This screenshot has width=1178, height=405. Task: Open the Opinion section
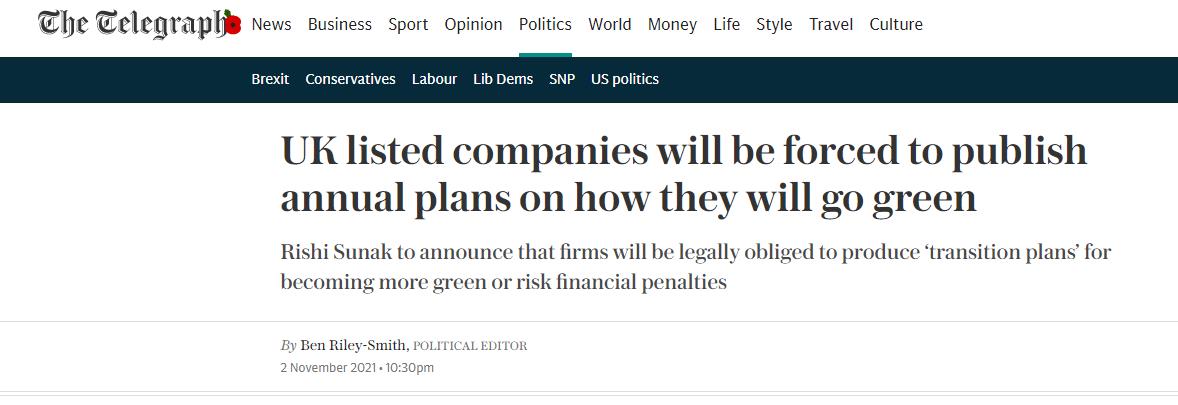coord(473,24)
